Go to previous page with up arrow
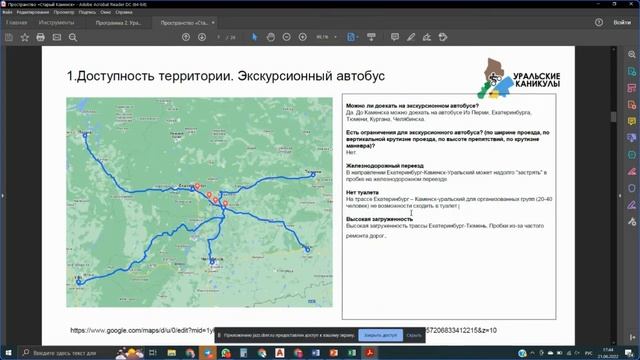The image size is (640, 360). pyautogui.click(x=186, y=37)
